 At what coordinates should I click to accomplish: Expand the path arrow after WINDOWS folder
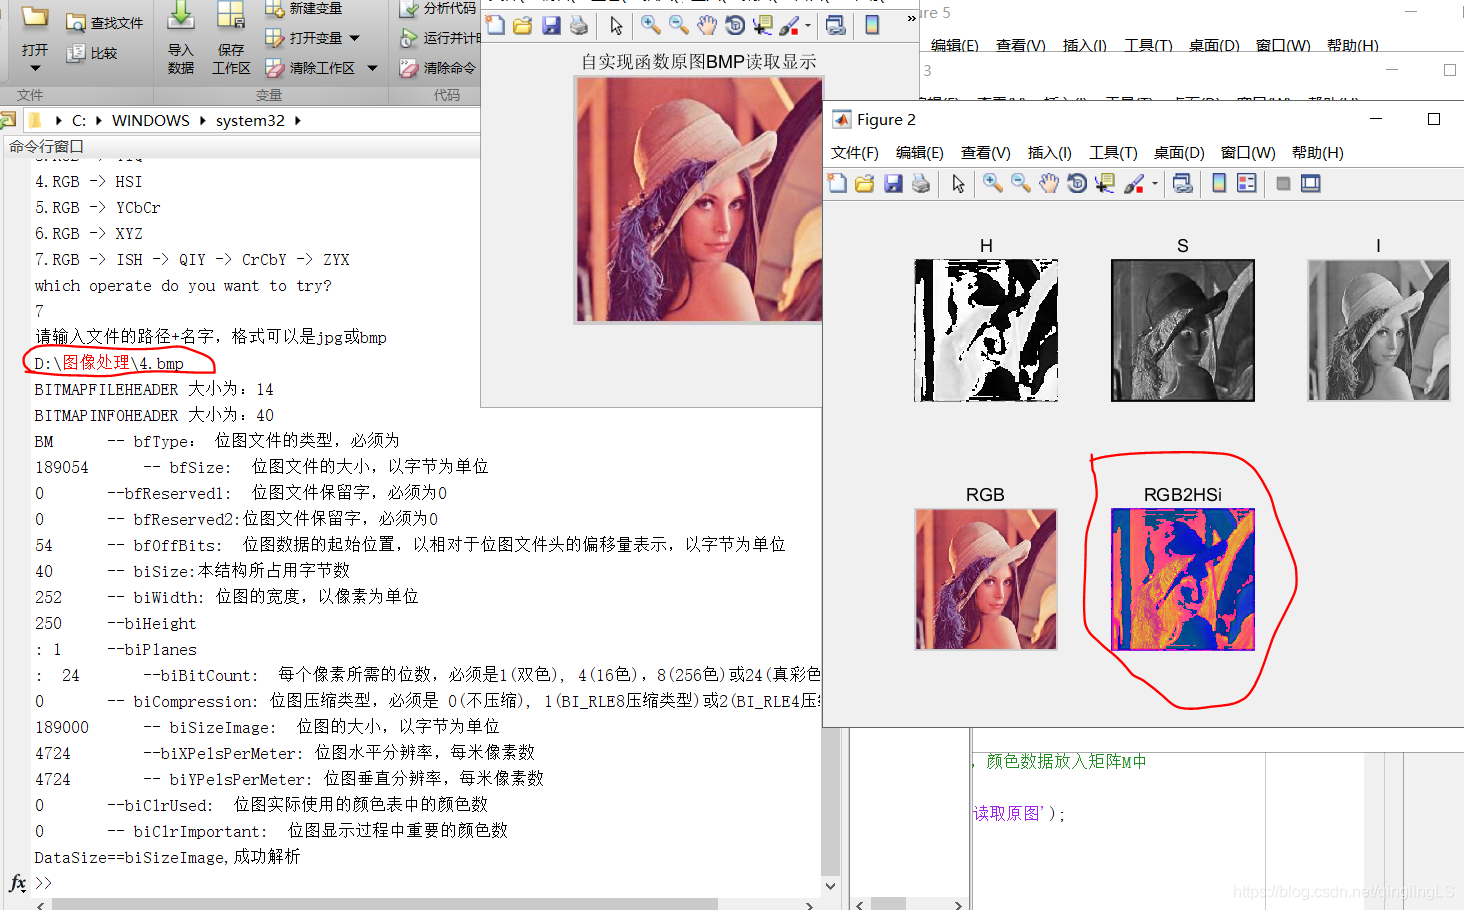click(202, 120)
